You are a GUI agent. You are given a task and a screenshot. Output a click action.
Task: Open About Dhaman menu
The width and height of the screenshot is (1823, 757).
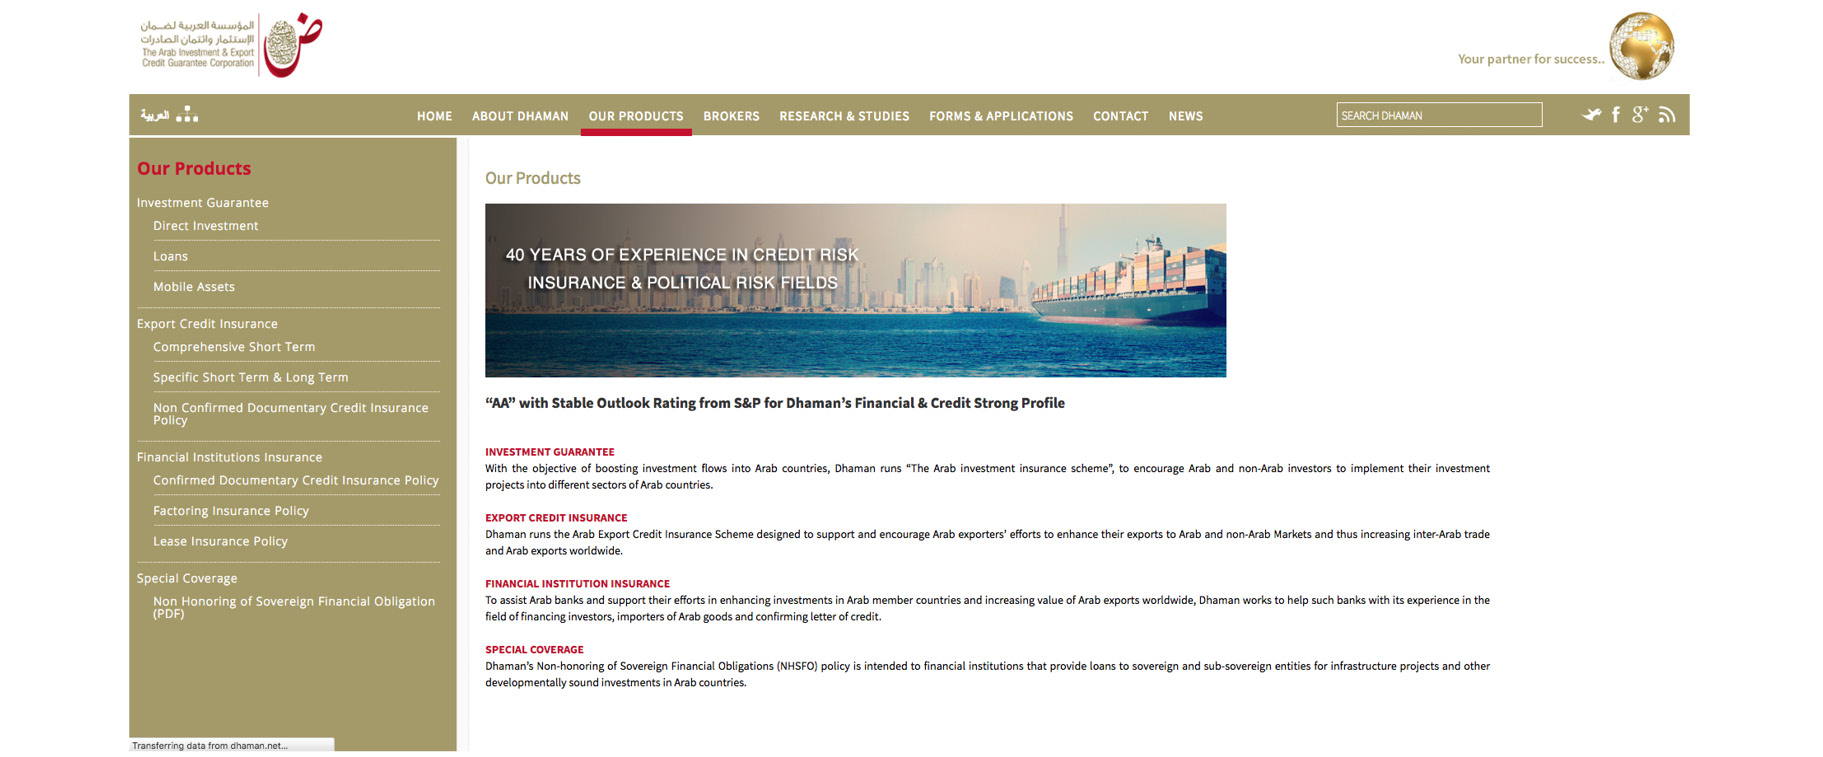pos(520,116)
